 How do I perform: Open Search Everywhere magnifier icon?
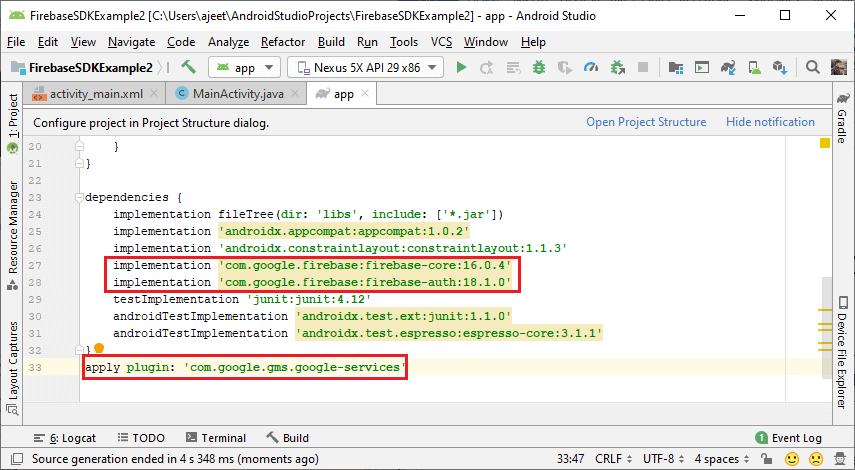[x=812, y=67]
